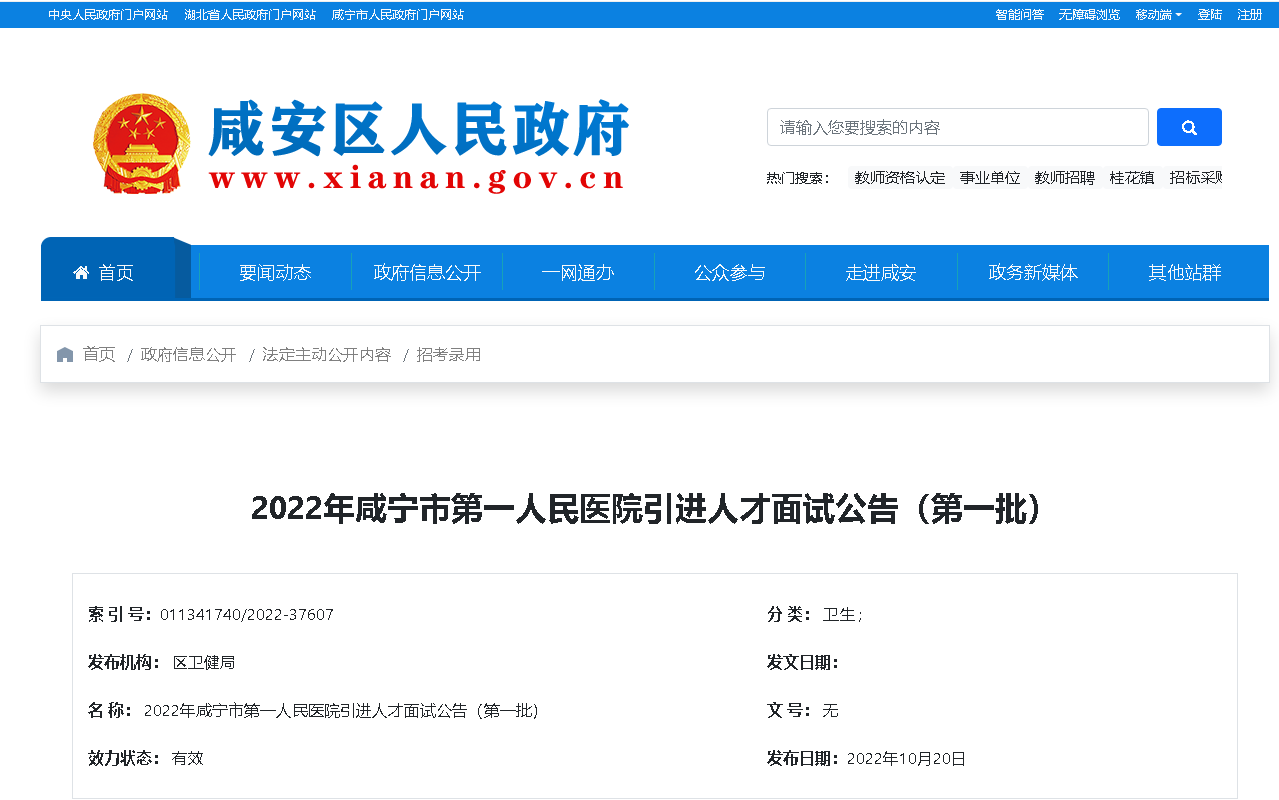Viewport: 1279px width, 800px height.
Task: Click the publishing agency value 区卫健局
Action: 204,662
